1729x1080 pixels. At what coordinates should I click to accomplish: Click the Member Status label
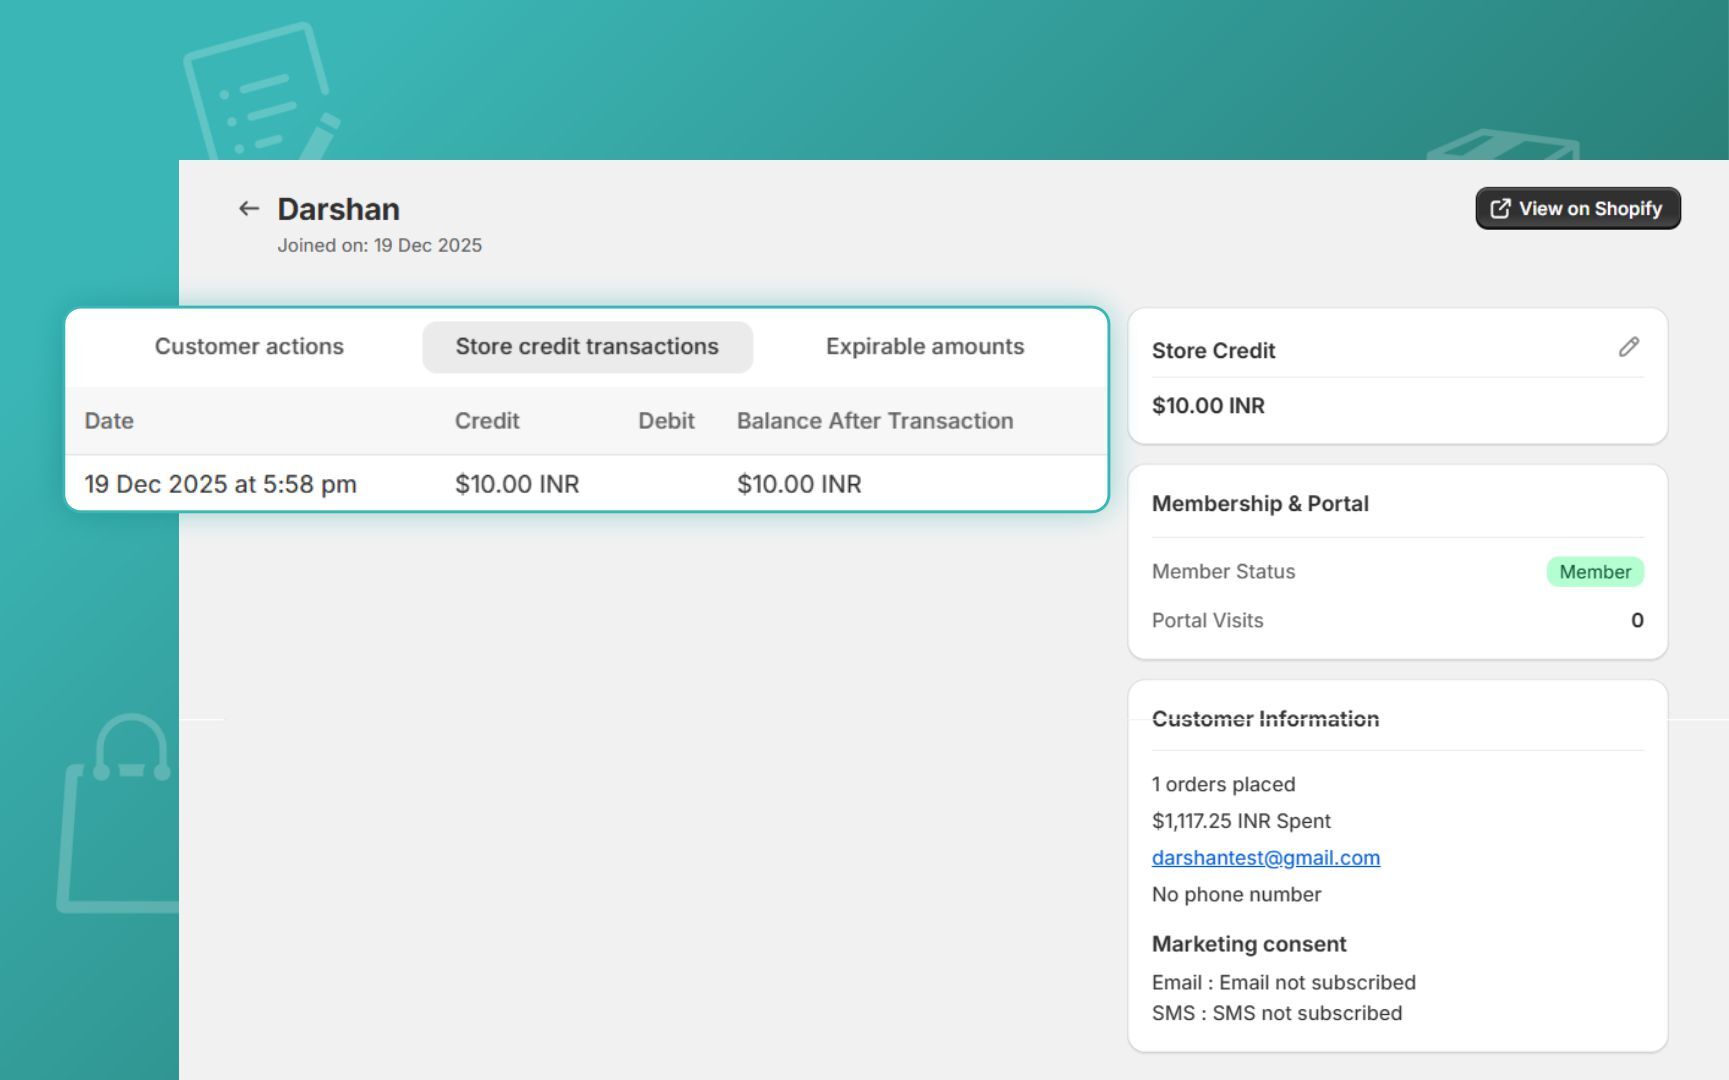click(x=1223, y=571)
